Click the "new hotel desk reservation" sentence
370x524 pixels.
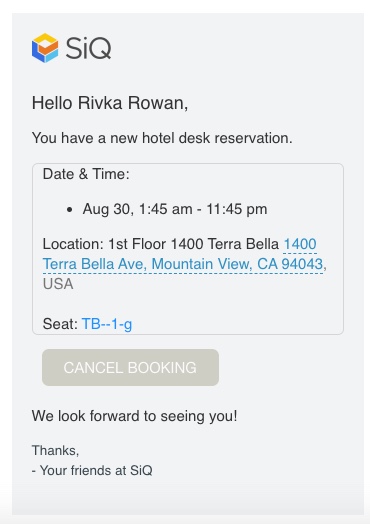pos(162,138)
